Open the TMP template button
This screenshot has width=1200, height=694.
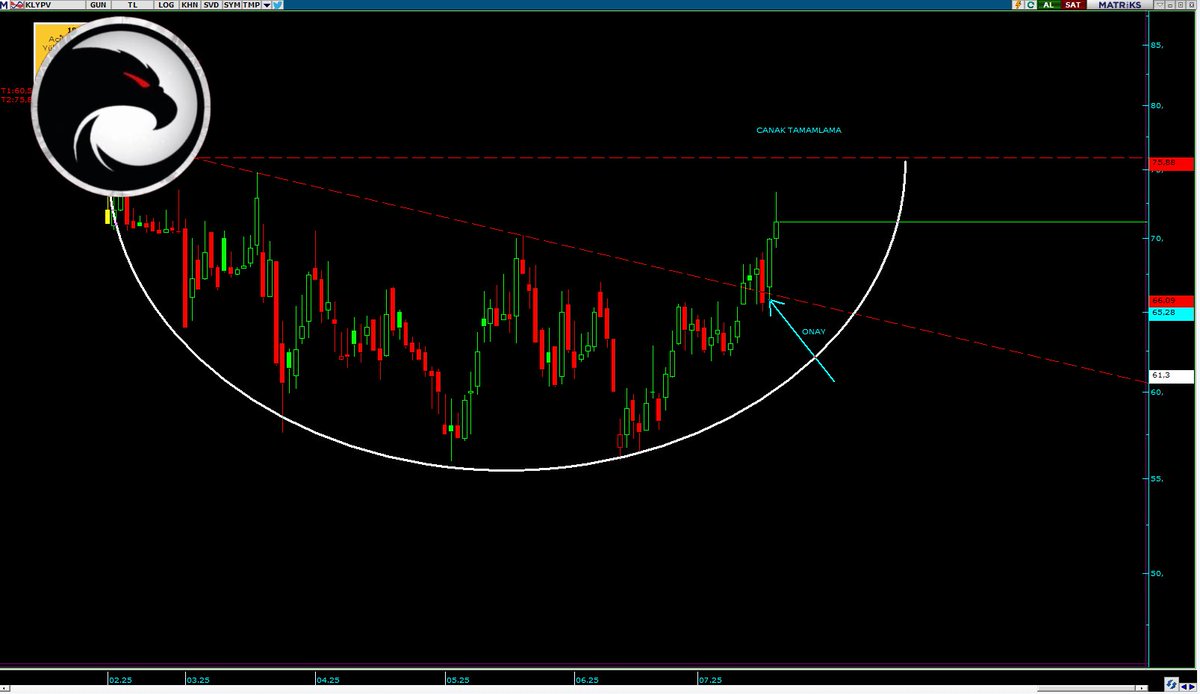pos(251,5)
